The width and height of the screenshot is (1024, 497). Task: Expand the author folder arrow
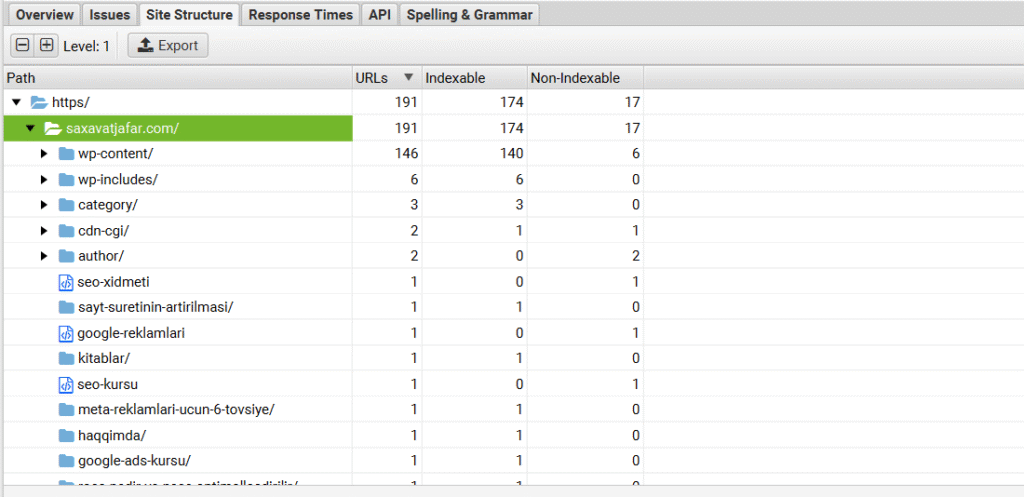point(44,256)
